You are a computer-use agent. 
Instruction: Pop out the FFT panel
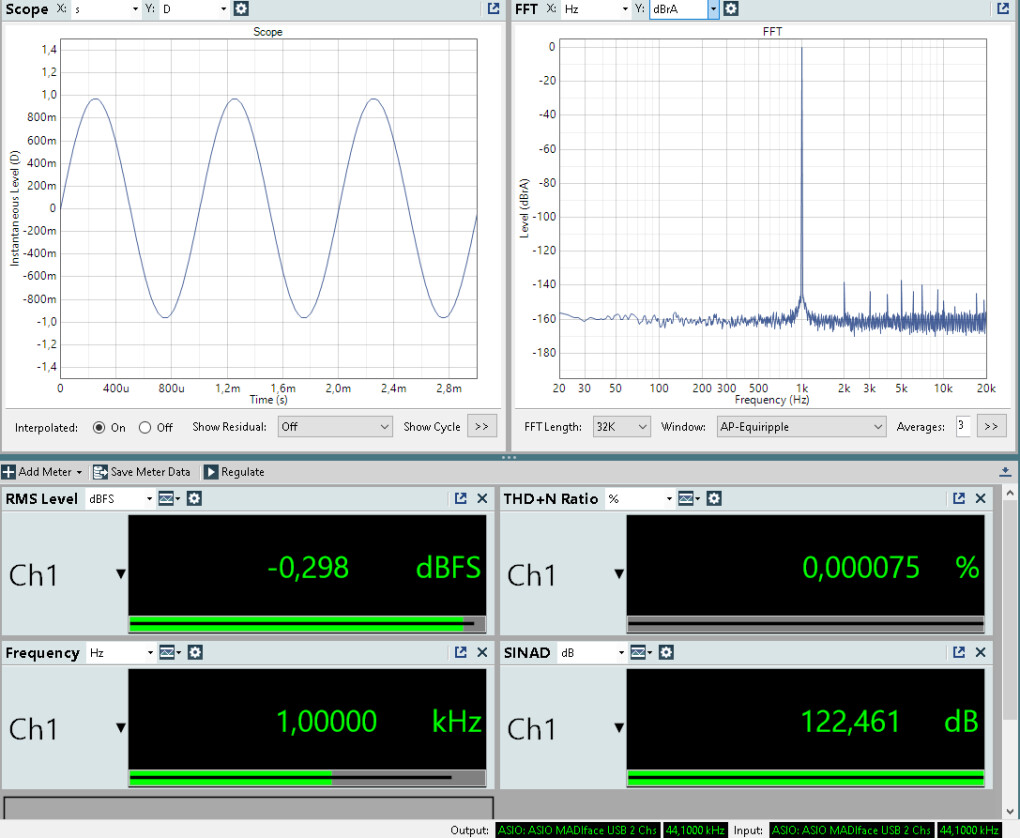(1003, 8)
